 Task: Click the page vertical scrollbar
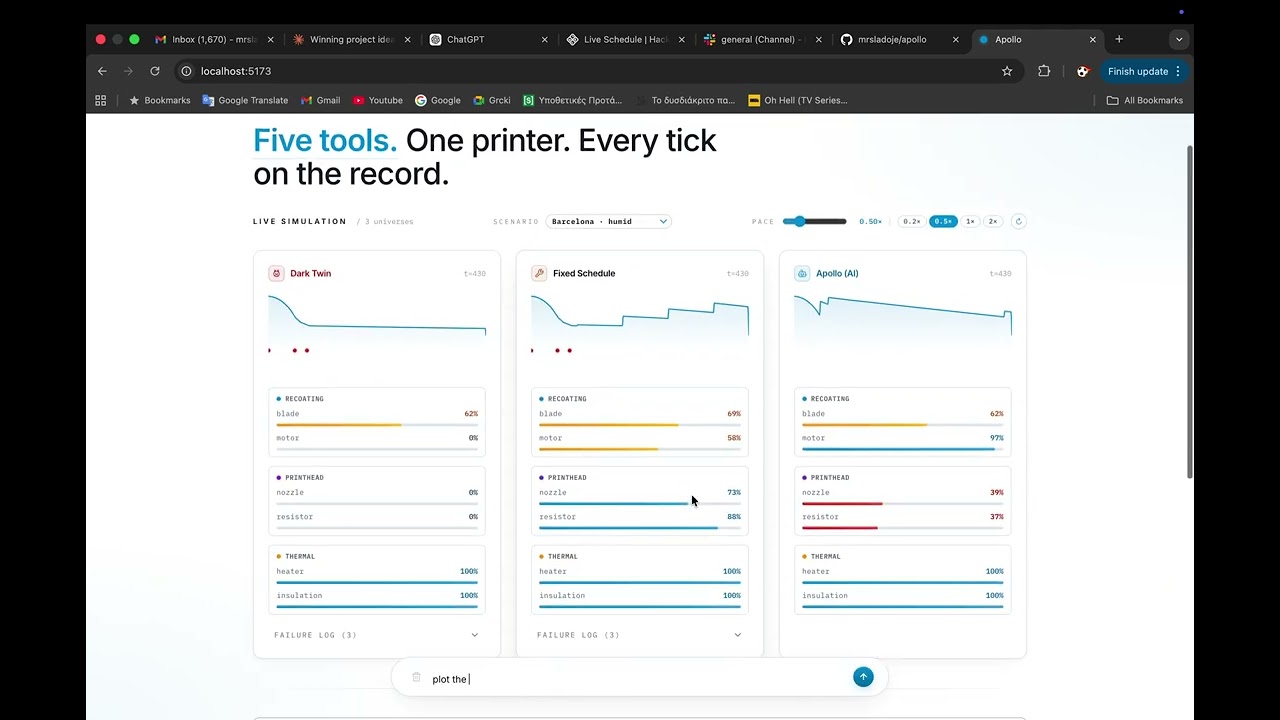pos(1189,312)
